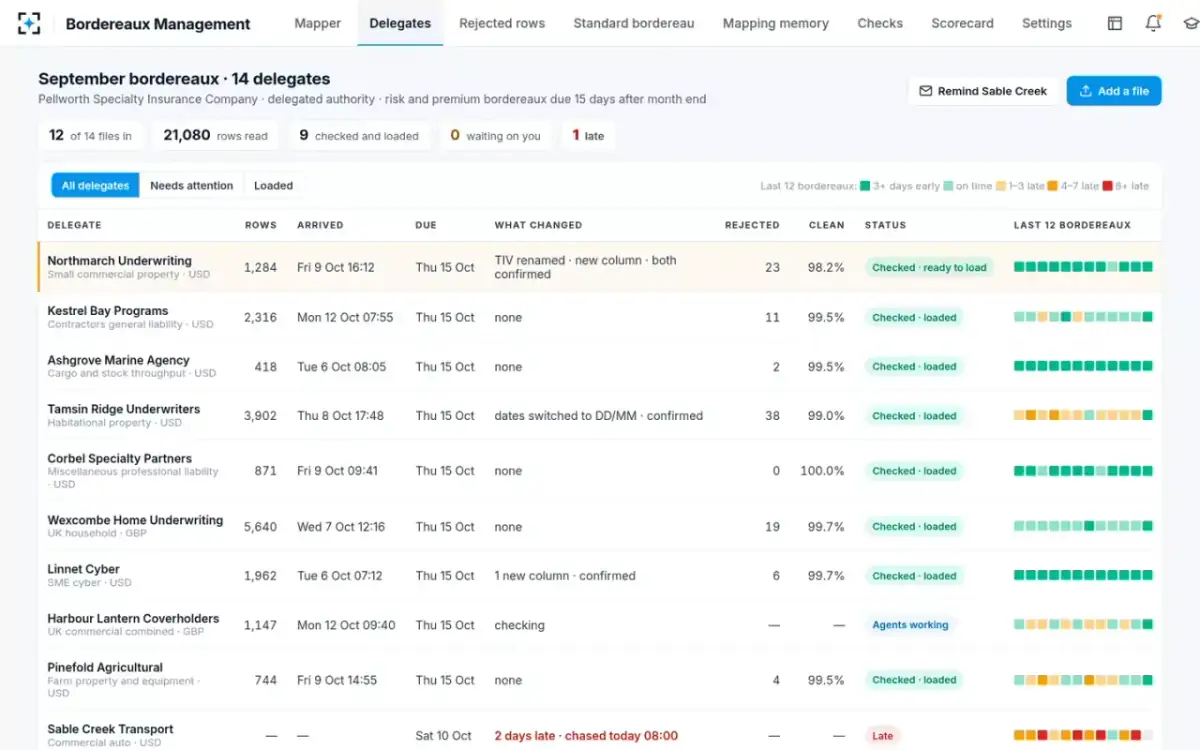Open Sable Creek Transport delegate
Screen dimensions: 1200x750
pyautogui.click(x=110, y=729)
